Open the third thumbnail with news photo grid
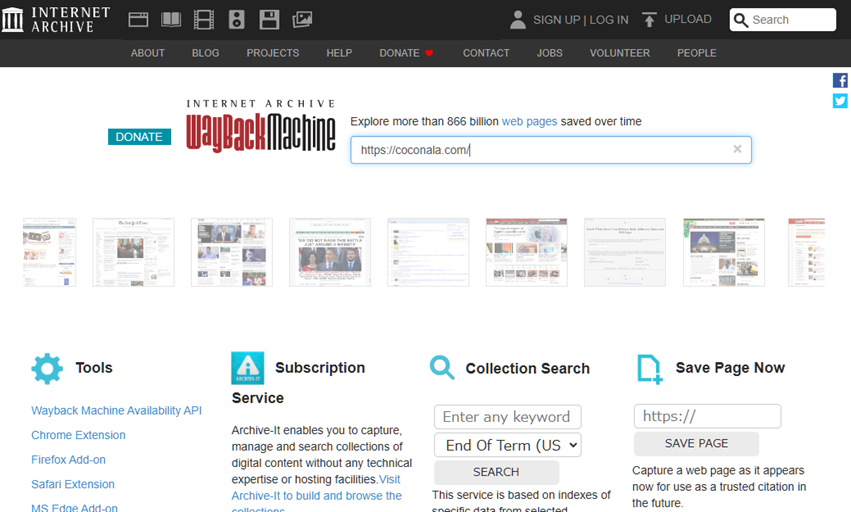The image size is (851, 512). (x=232, y=252)
